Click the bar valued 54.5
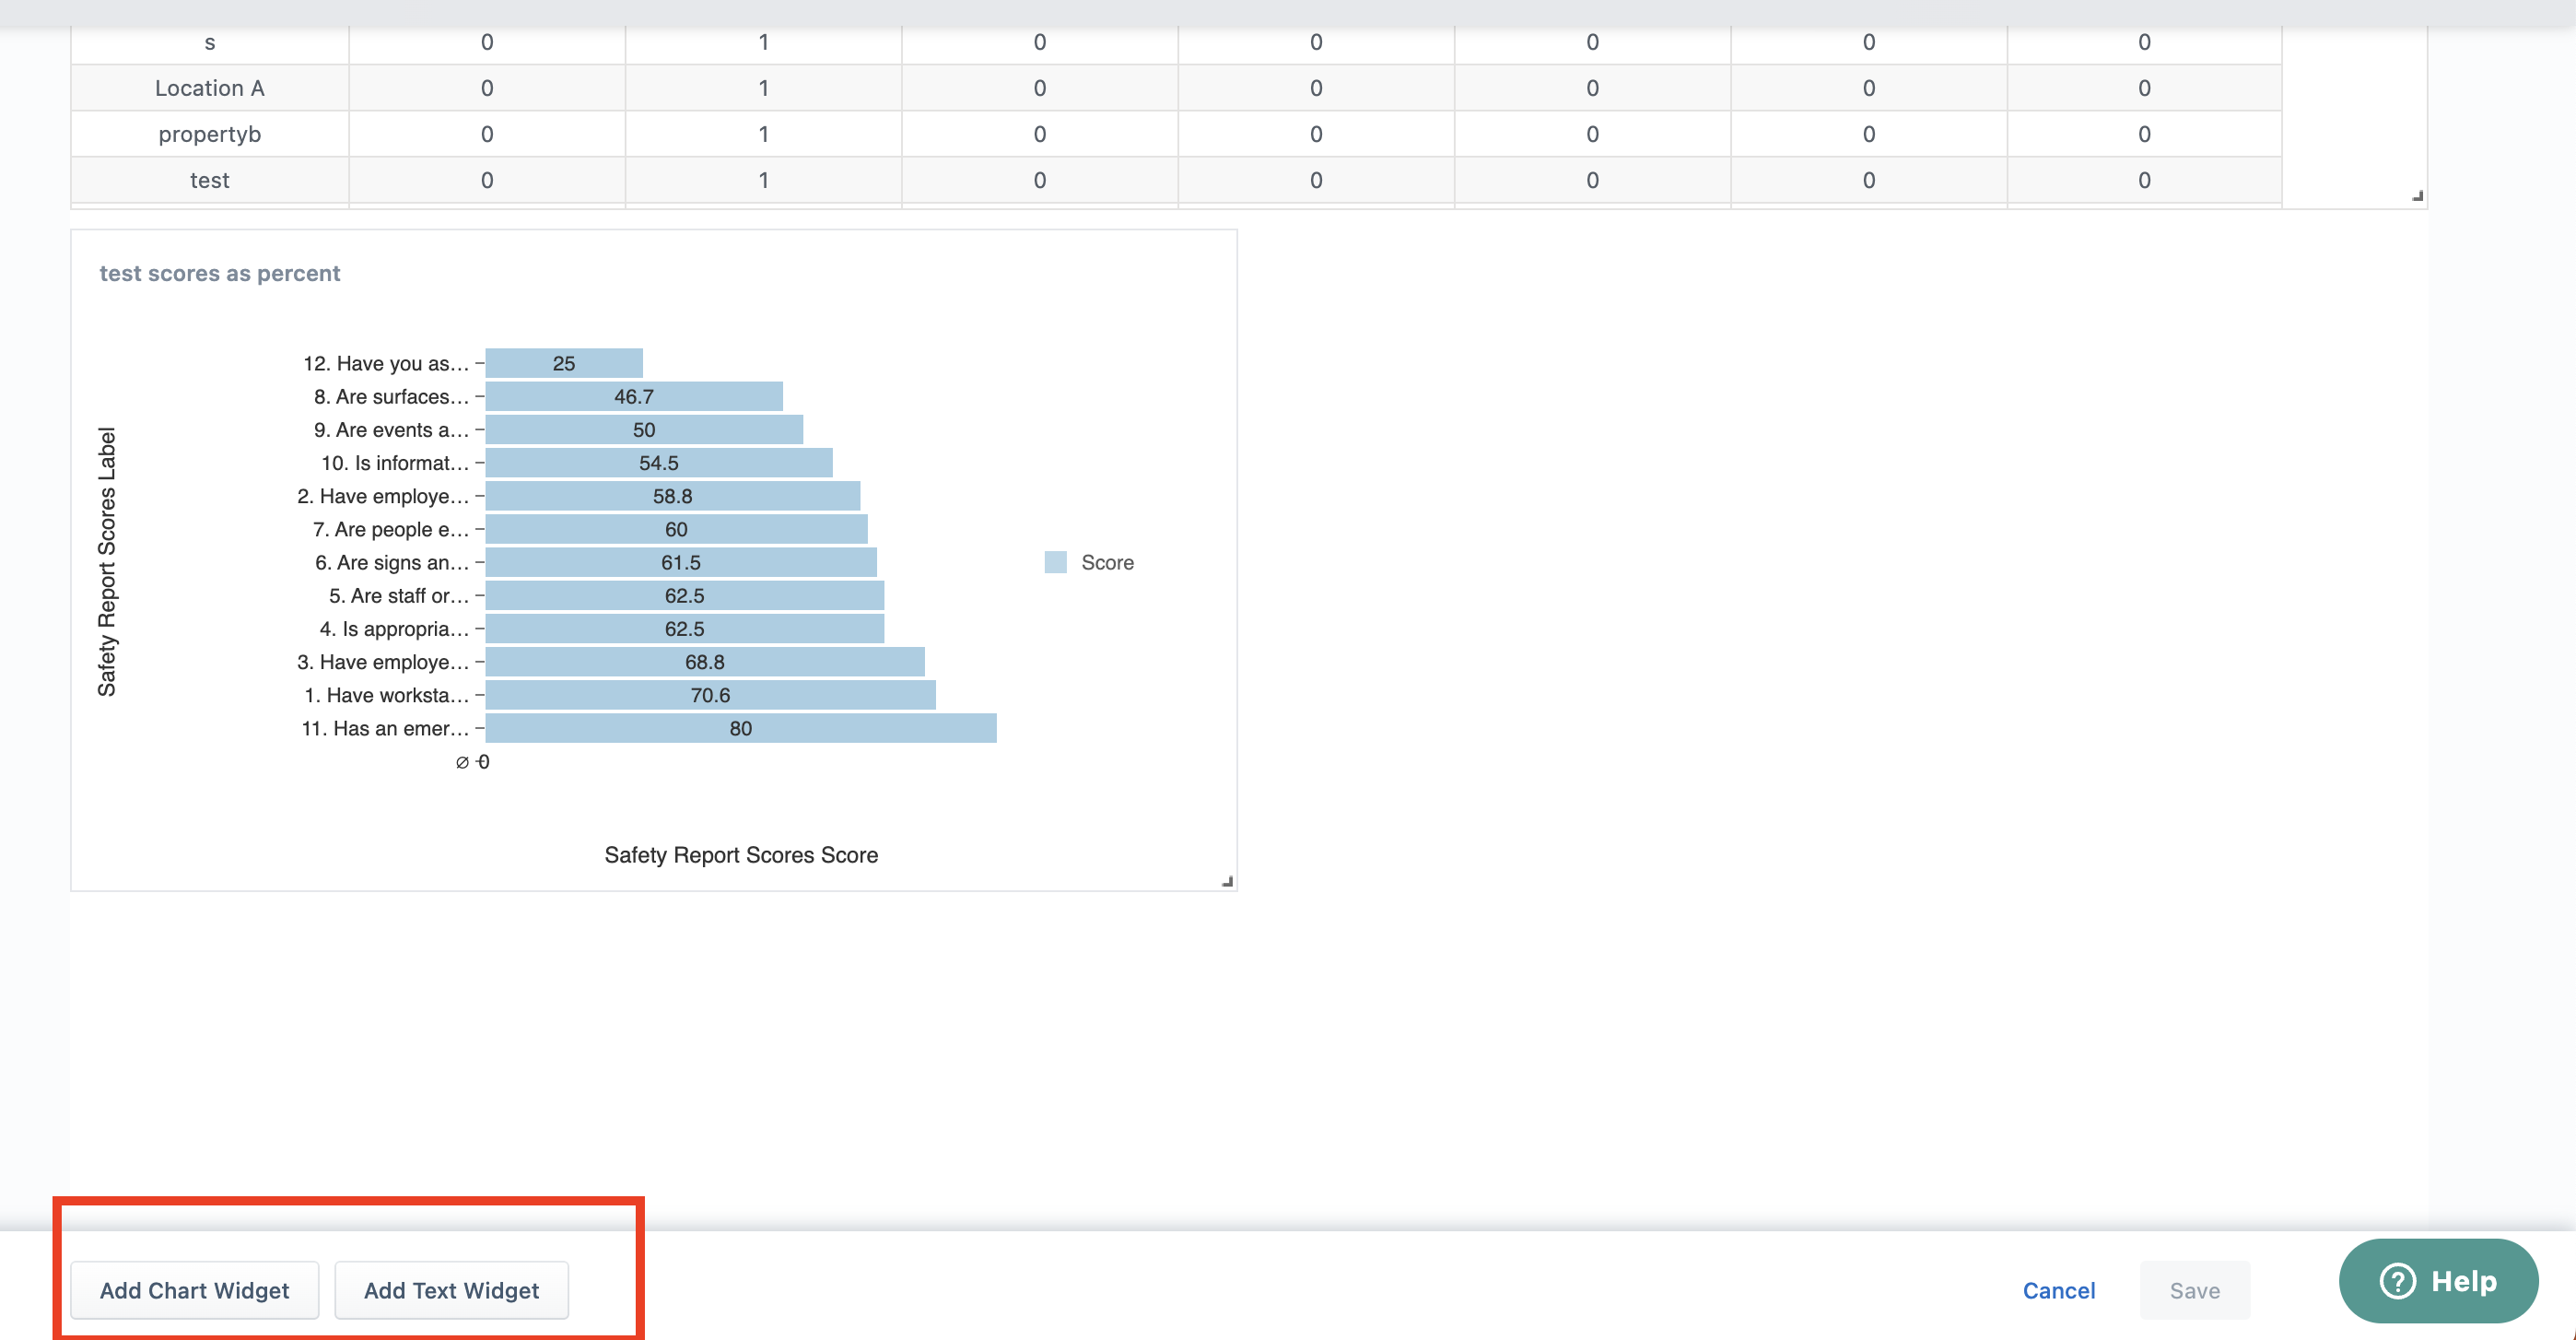The image size is (2576, 1340). point(659,462)
